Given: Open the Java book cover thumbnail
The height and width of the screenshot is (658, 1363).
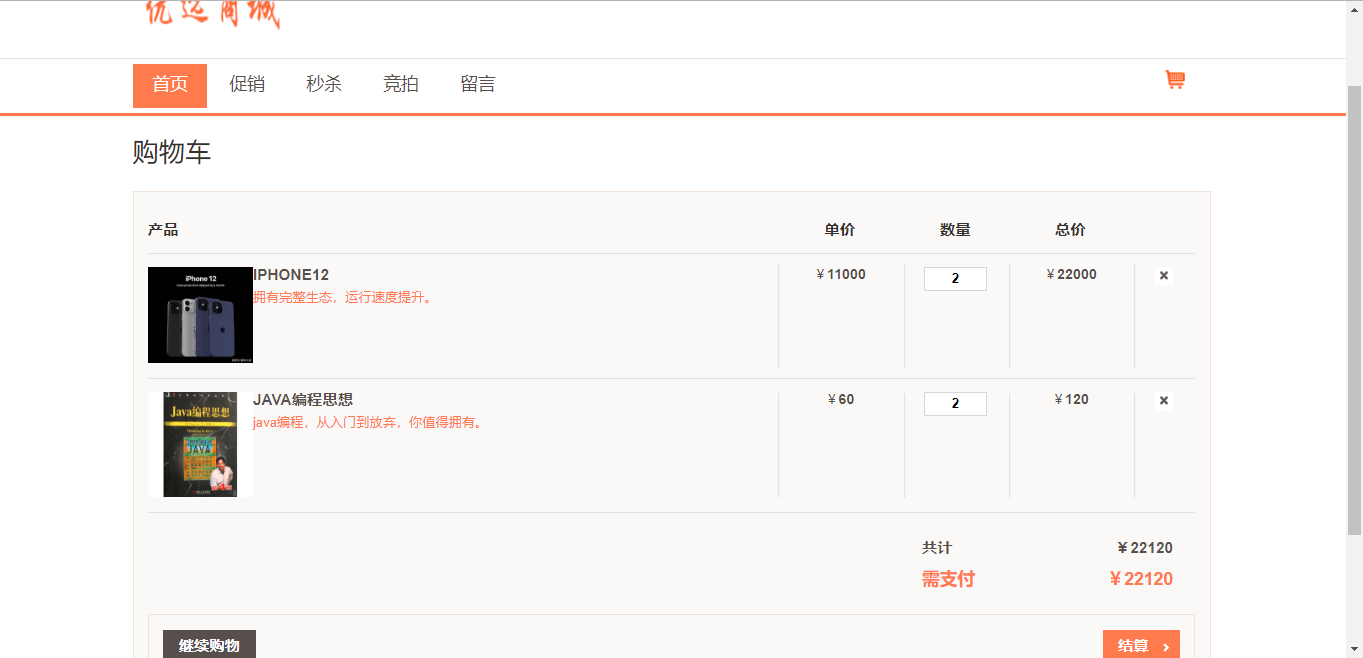Looking at the screenshot, I should (200, 444).
